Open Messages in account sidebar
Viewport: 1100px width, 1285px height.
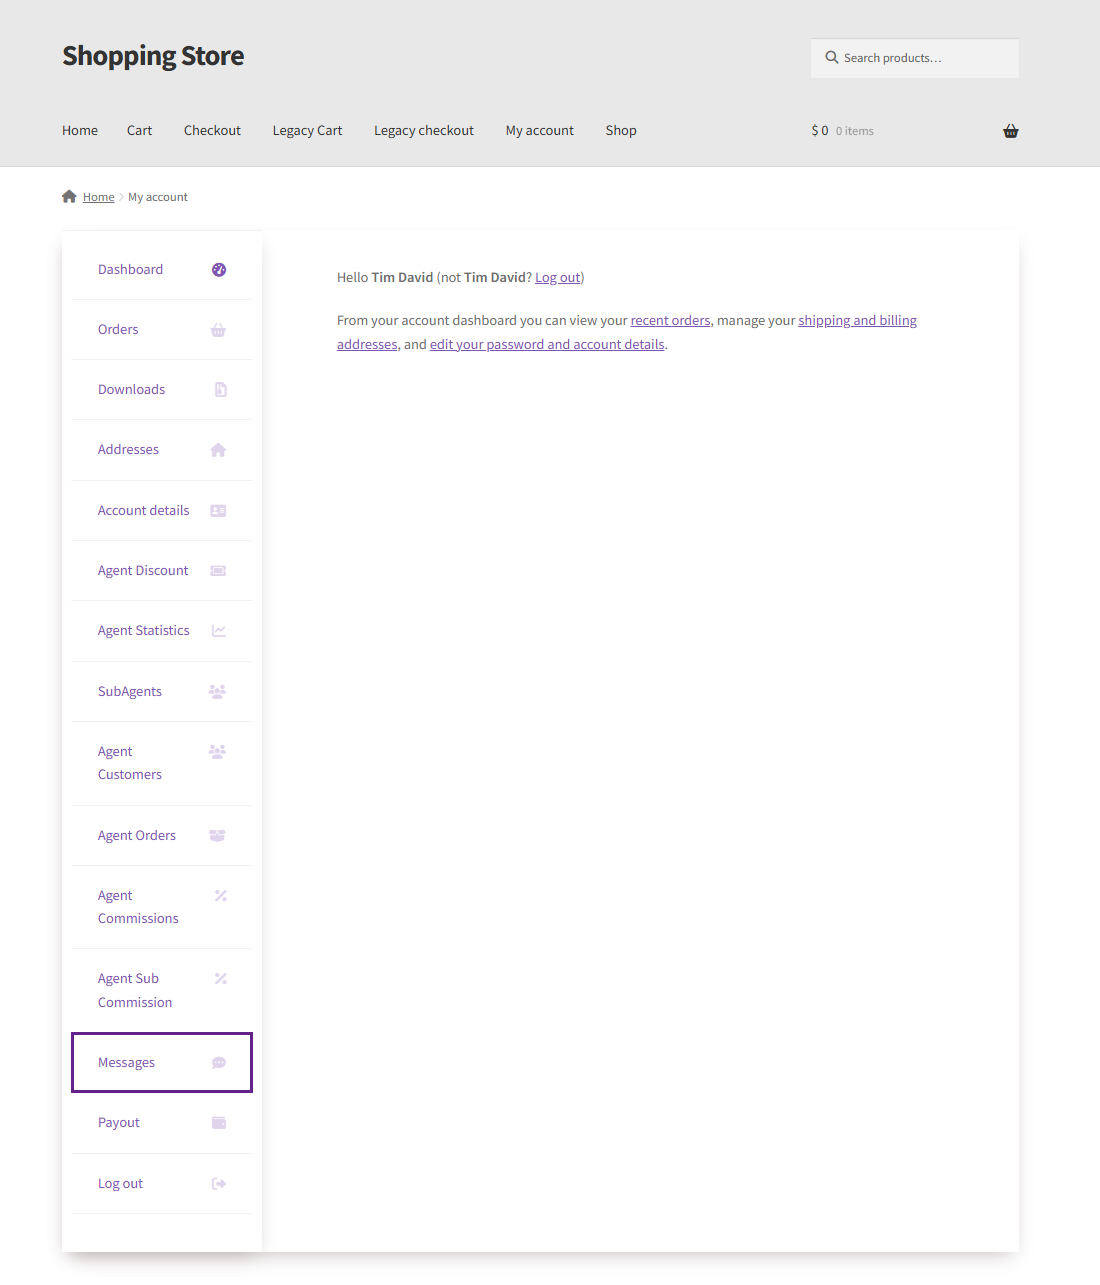[x=126, y=1063]
